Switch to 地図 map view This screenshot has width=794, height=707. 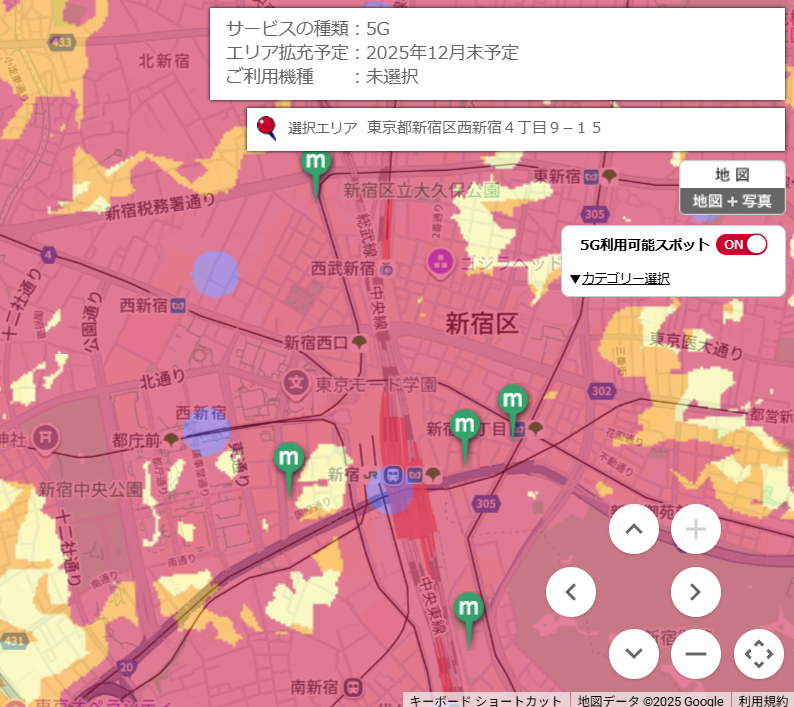pos(732,174)
